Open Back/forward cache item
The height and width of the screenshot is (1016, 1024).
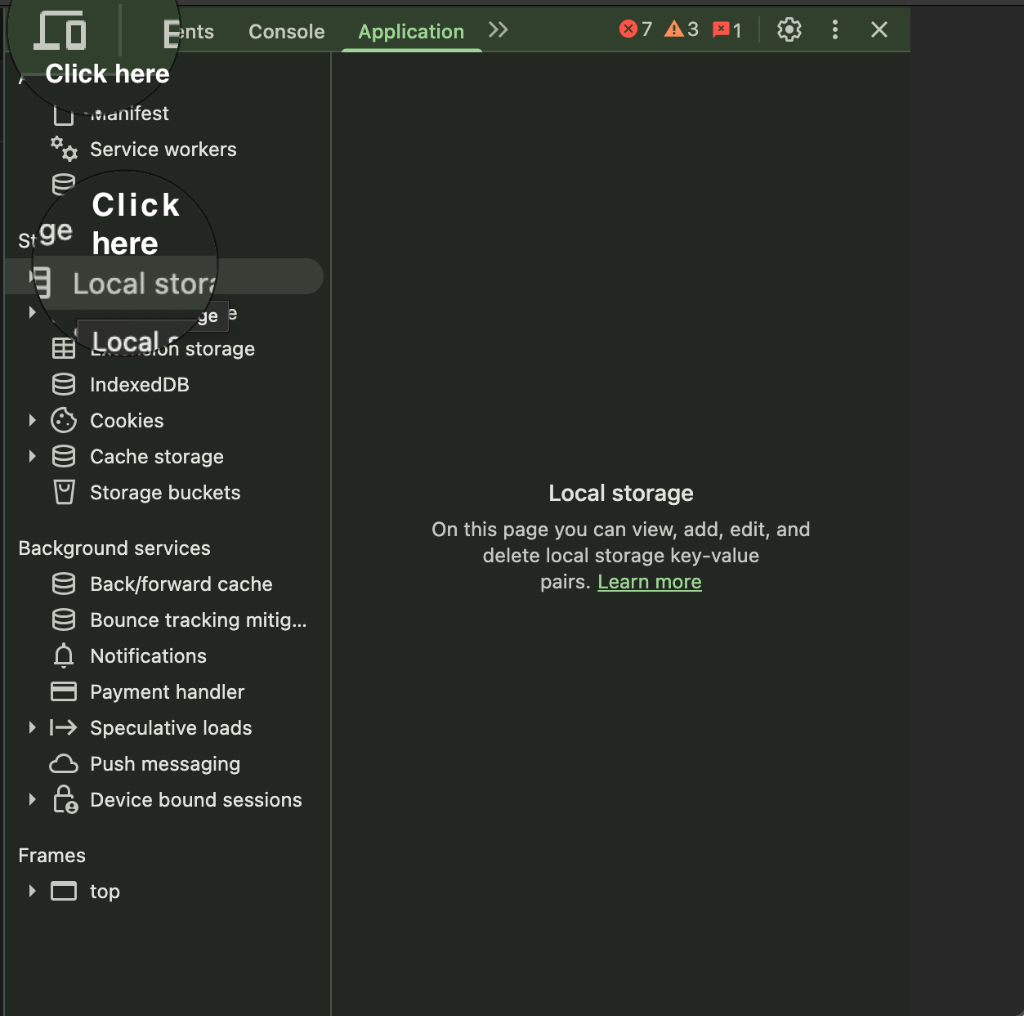[x=181, y=584]
